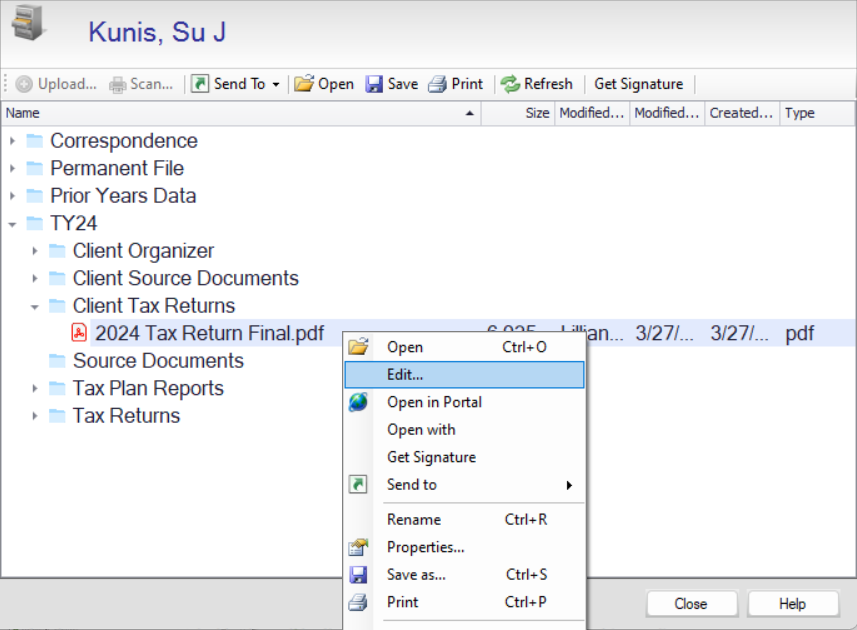This screenshot has height=630, width=857.
Task: Click the PDF icon next to 2024 Tax Return Final
Action: pyautogui.click(x=79, y=332)
